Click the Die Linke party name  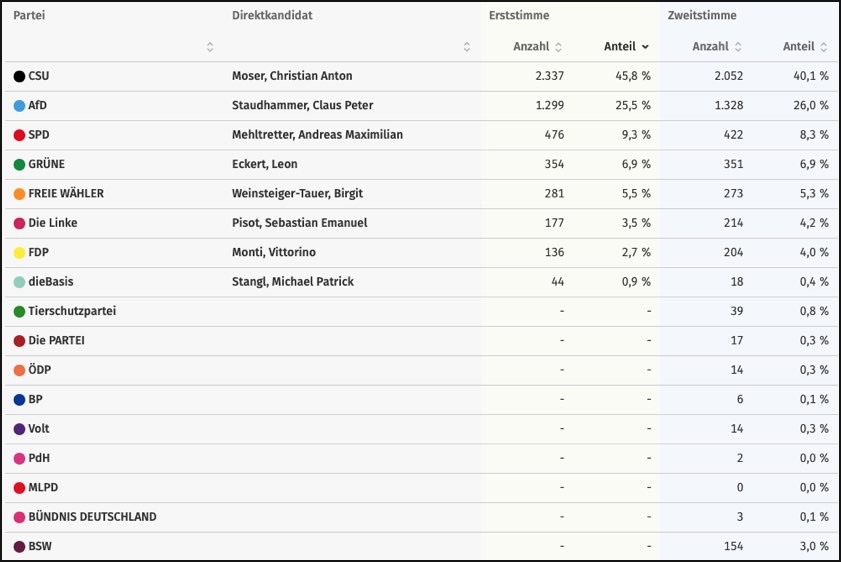click(x=52, y=223)
